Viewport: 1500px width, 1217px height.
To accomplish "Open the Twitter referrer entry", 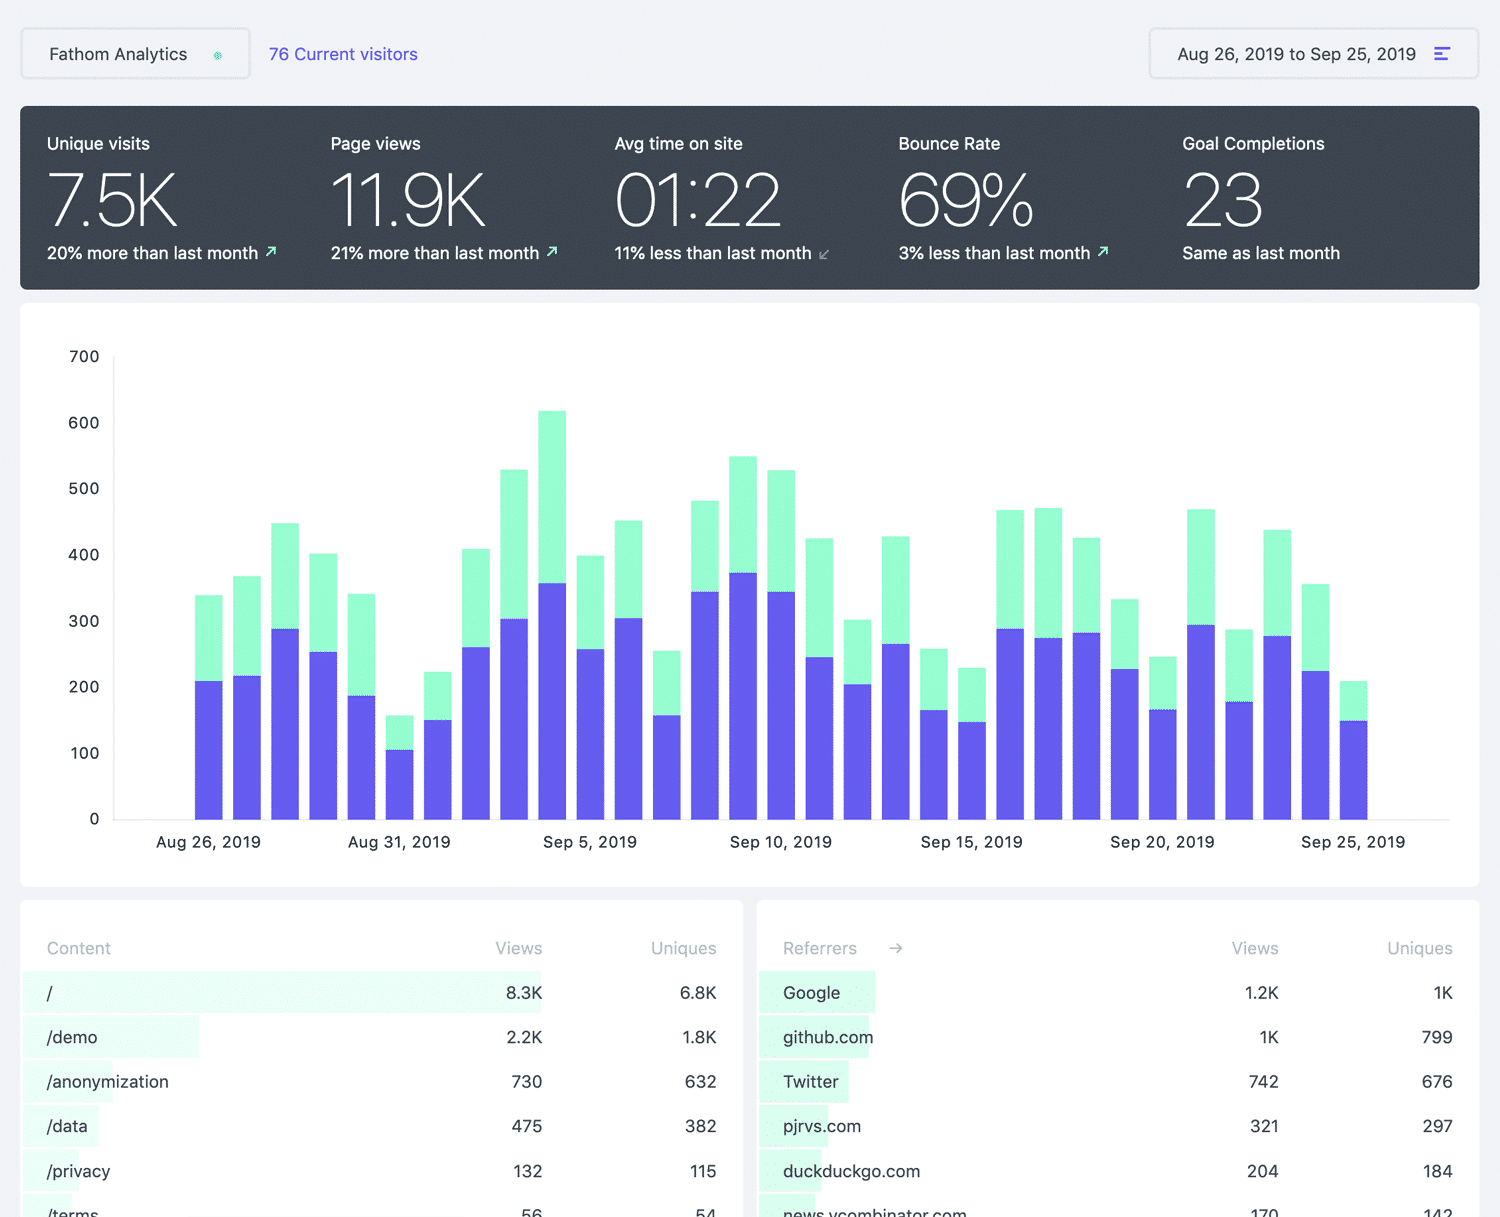I will [x=811, y=1081].
